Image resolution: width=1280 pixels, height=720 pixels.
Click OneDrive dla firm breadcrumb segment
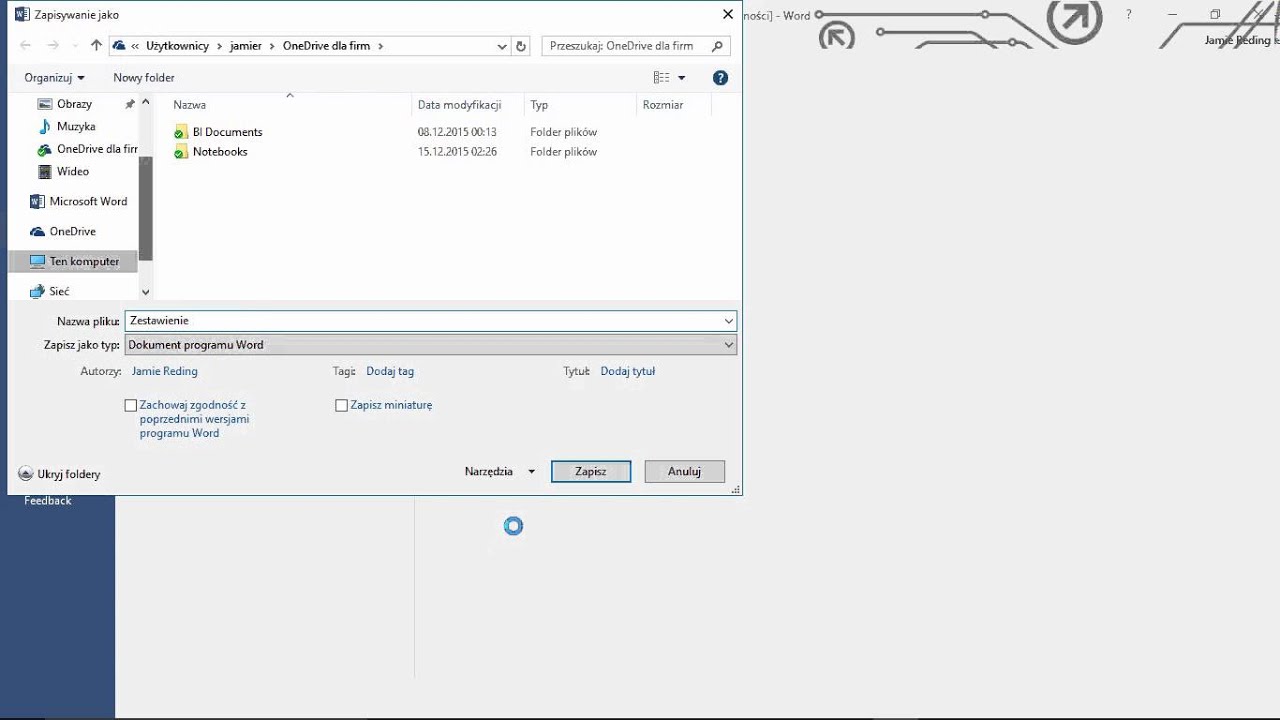pyautogui.click(x=327, y=46)
